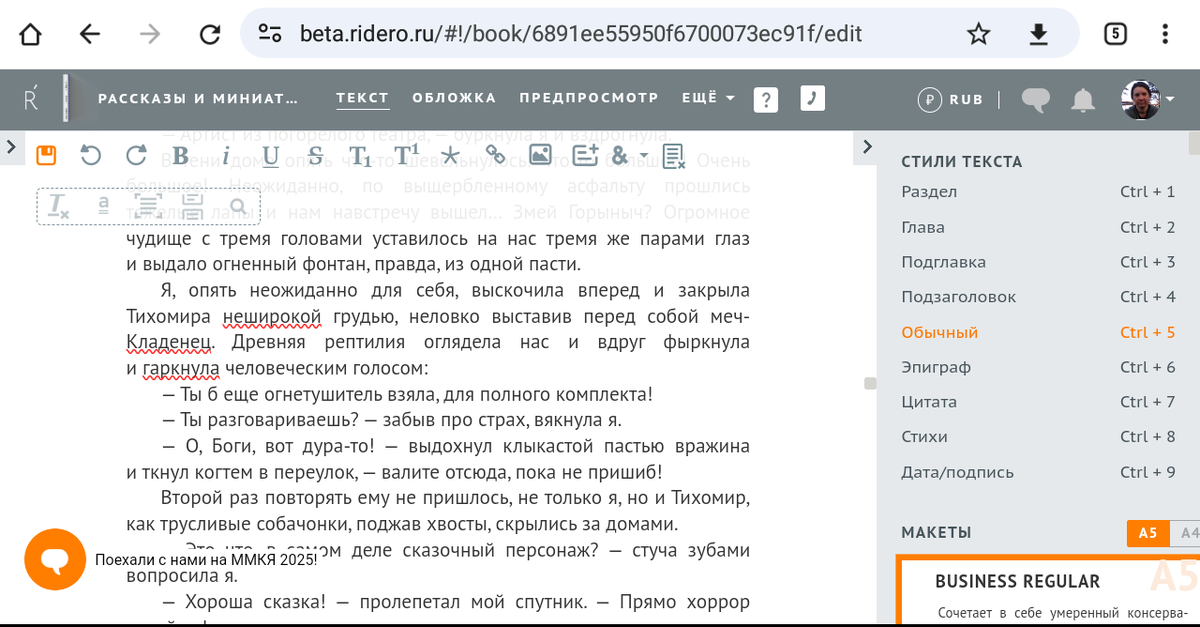
Task: Switch to the ПРЕДПРОСМОТР tab
Action: click(x=589, y=98)
